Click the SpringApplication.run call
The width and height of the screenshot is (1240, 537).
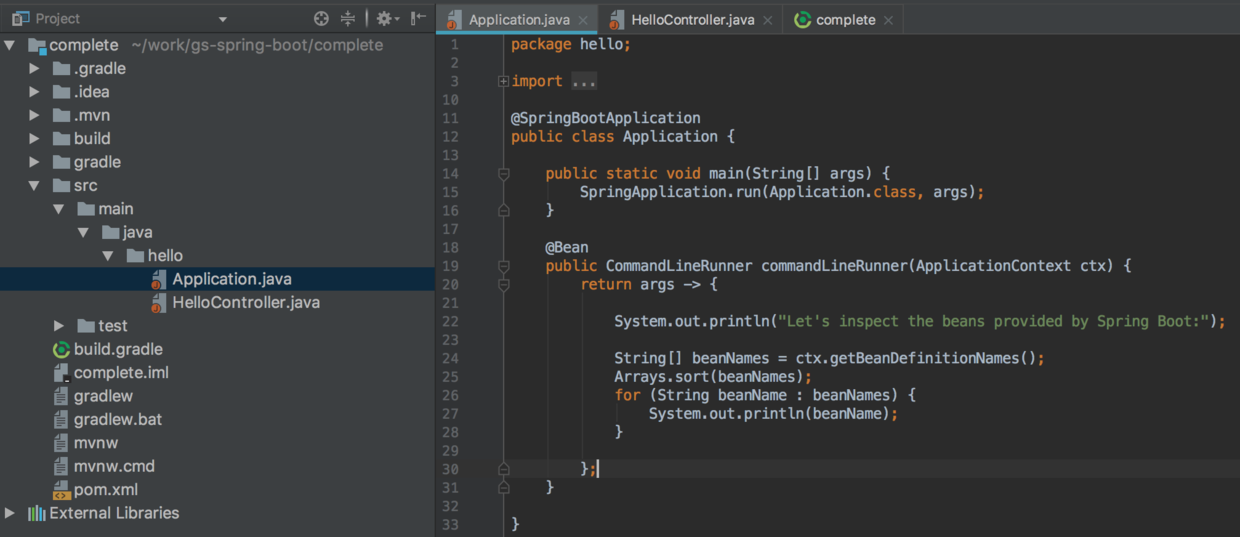click(x=782, y=192)
